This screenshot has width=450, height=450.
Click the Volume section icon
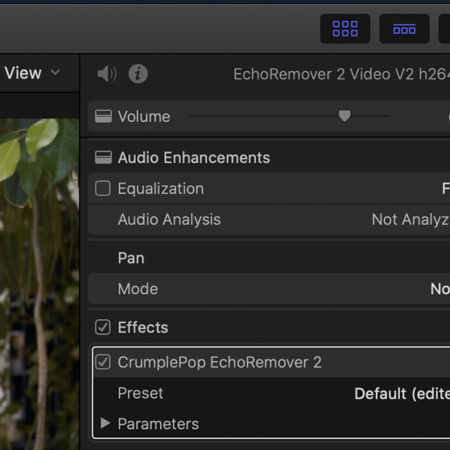click(x=103, y=116)
